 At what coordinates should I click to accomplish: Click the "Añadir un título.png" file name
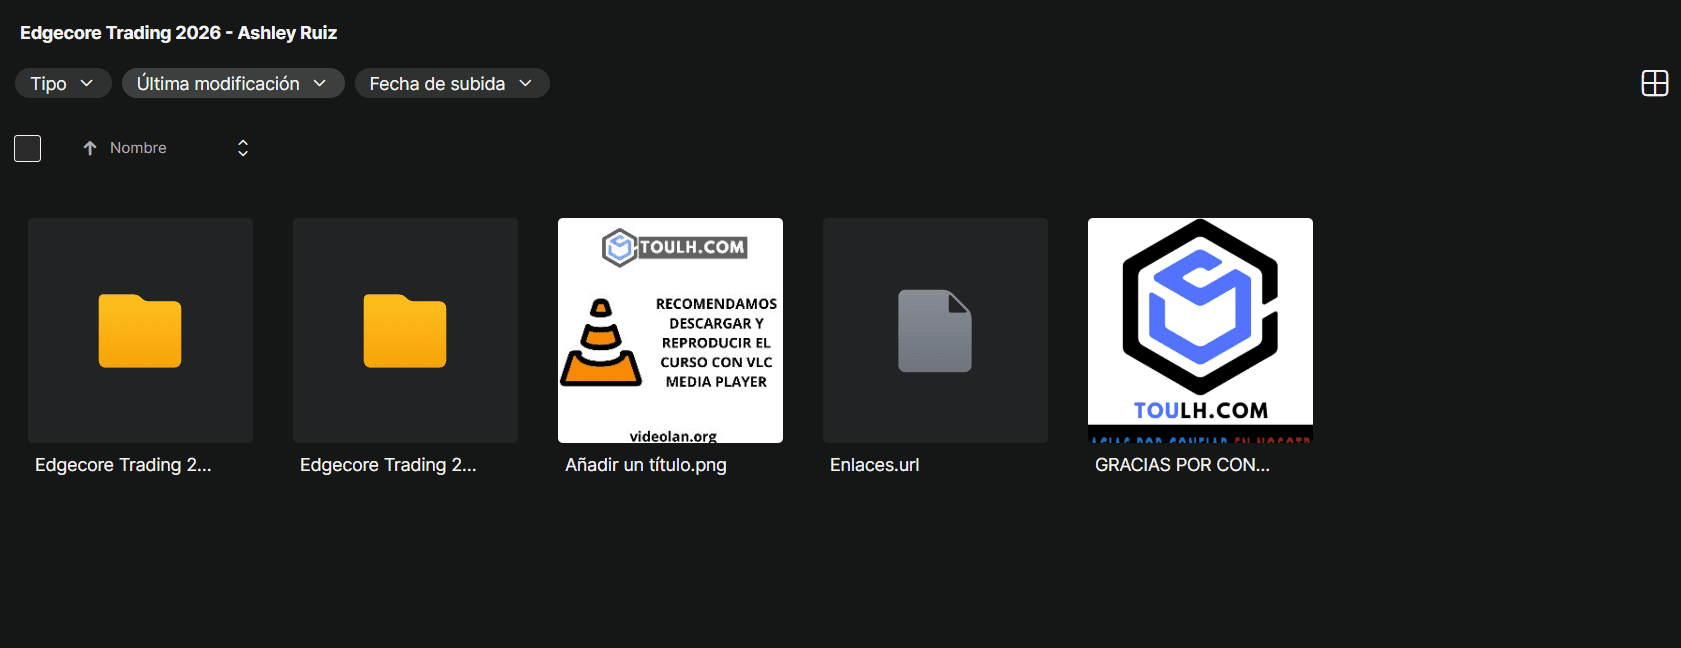(646, 465)
